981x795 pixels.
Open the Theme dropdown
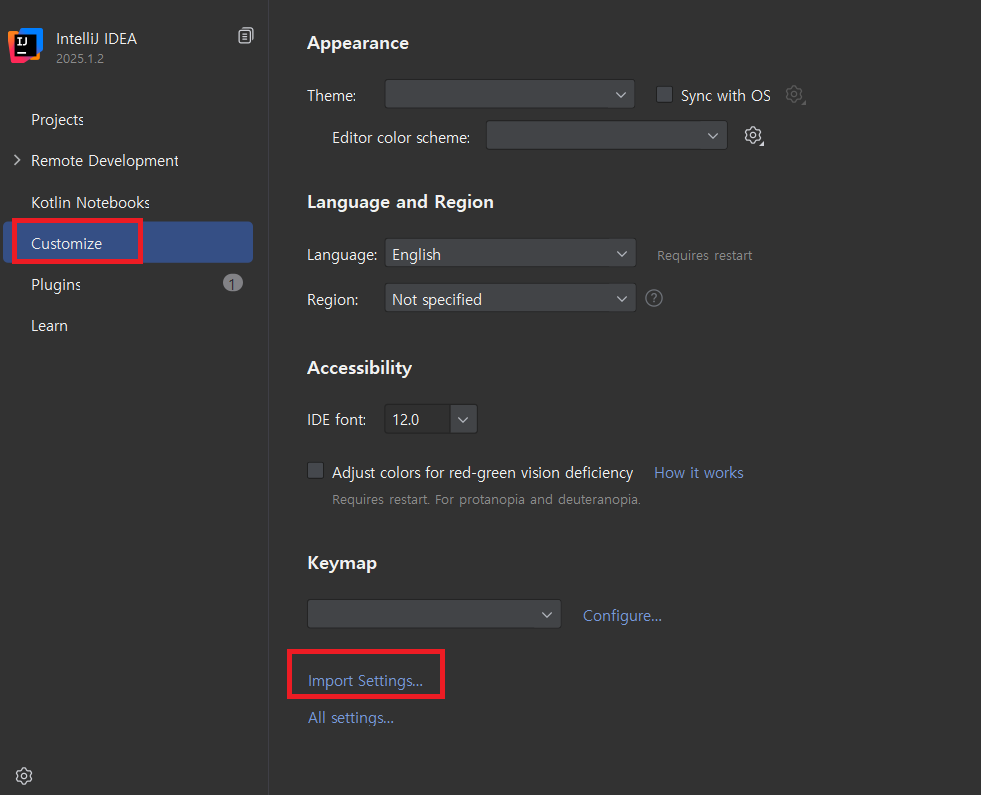(x=509, y=95)
